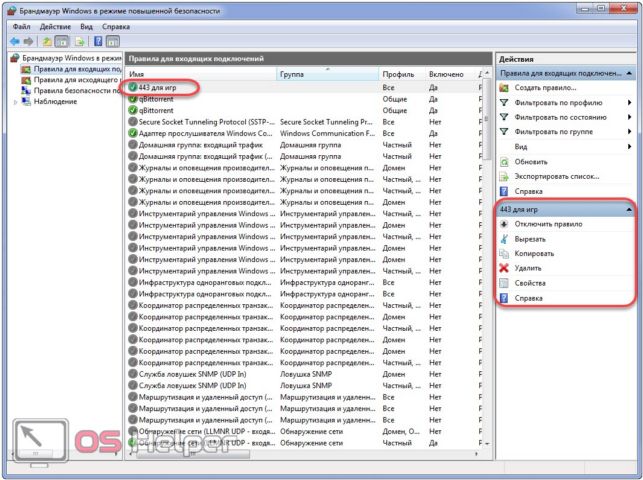The width and height of the screenshot is (643, 480).
Task: Select Домашняя группа: входящий трафик rule
Action: [x=201, y=145]
